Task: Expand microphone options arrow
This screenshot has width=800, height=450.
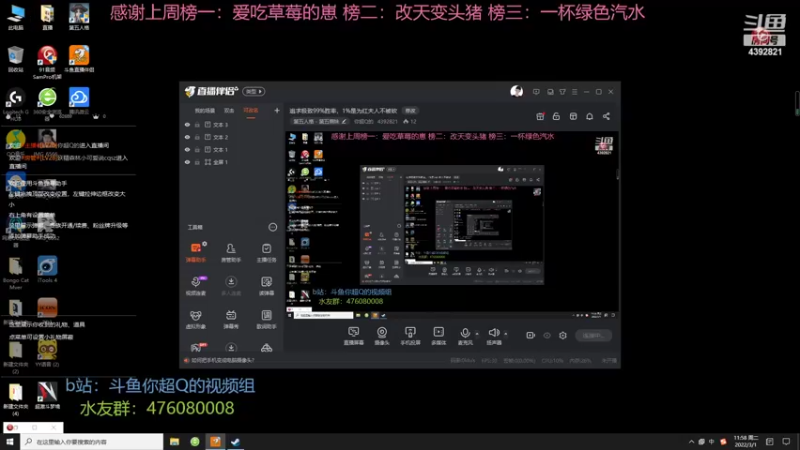Action: 477,334
